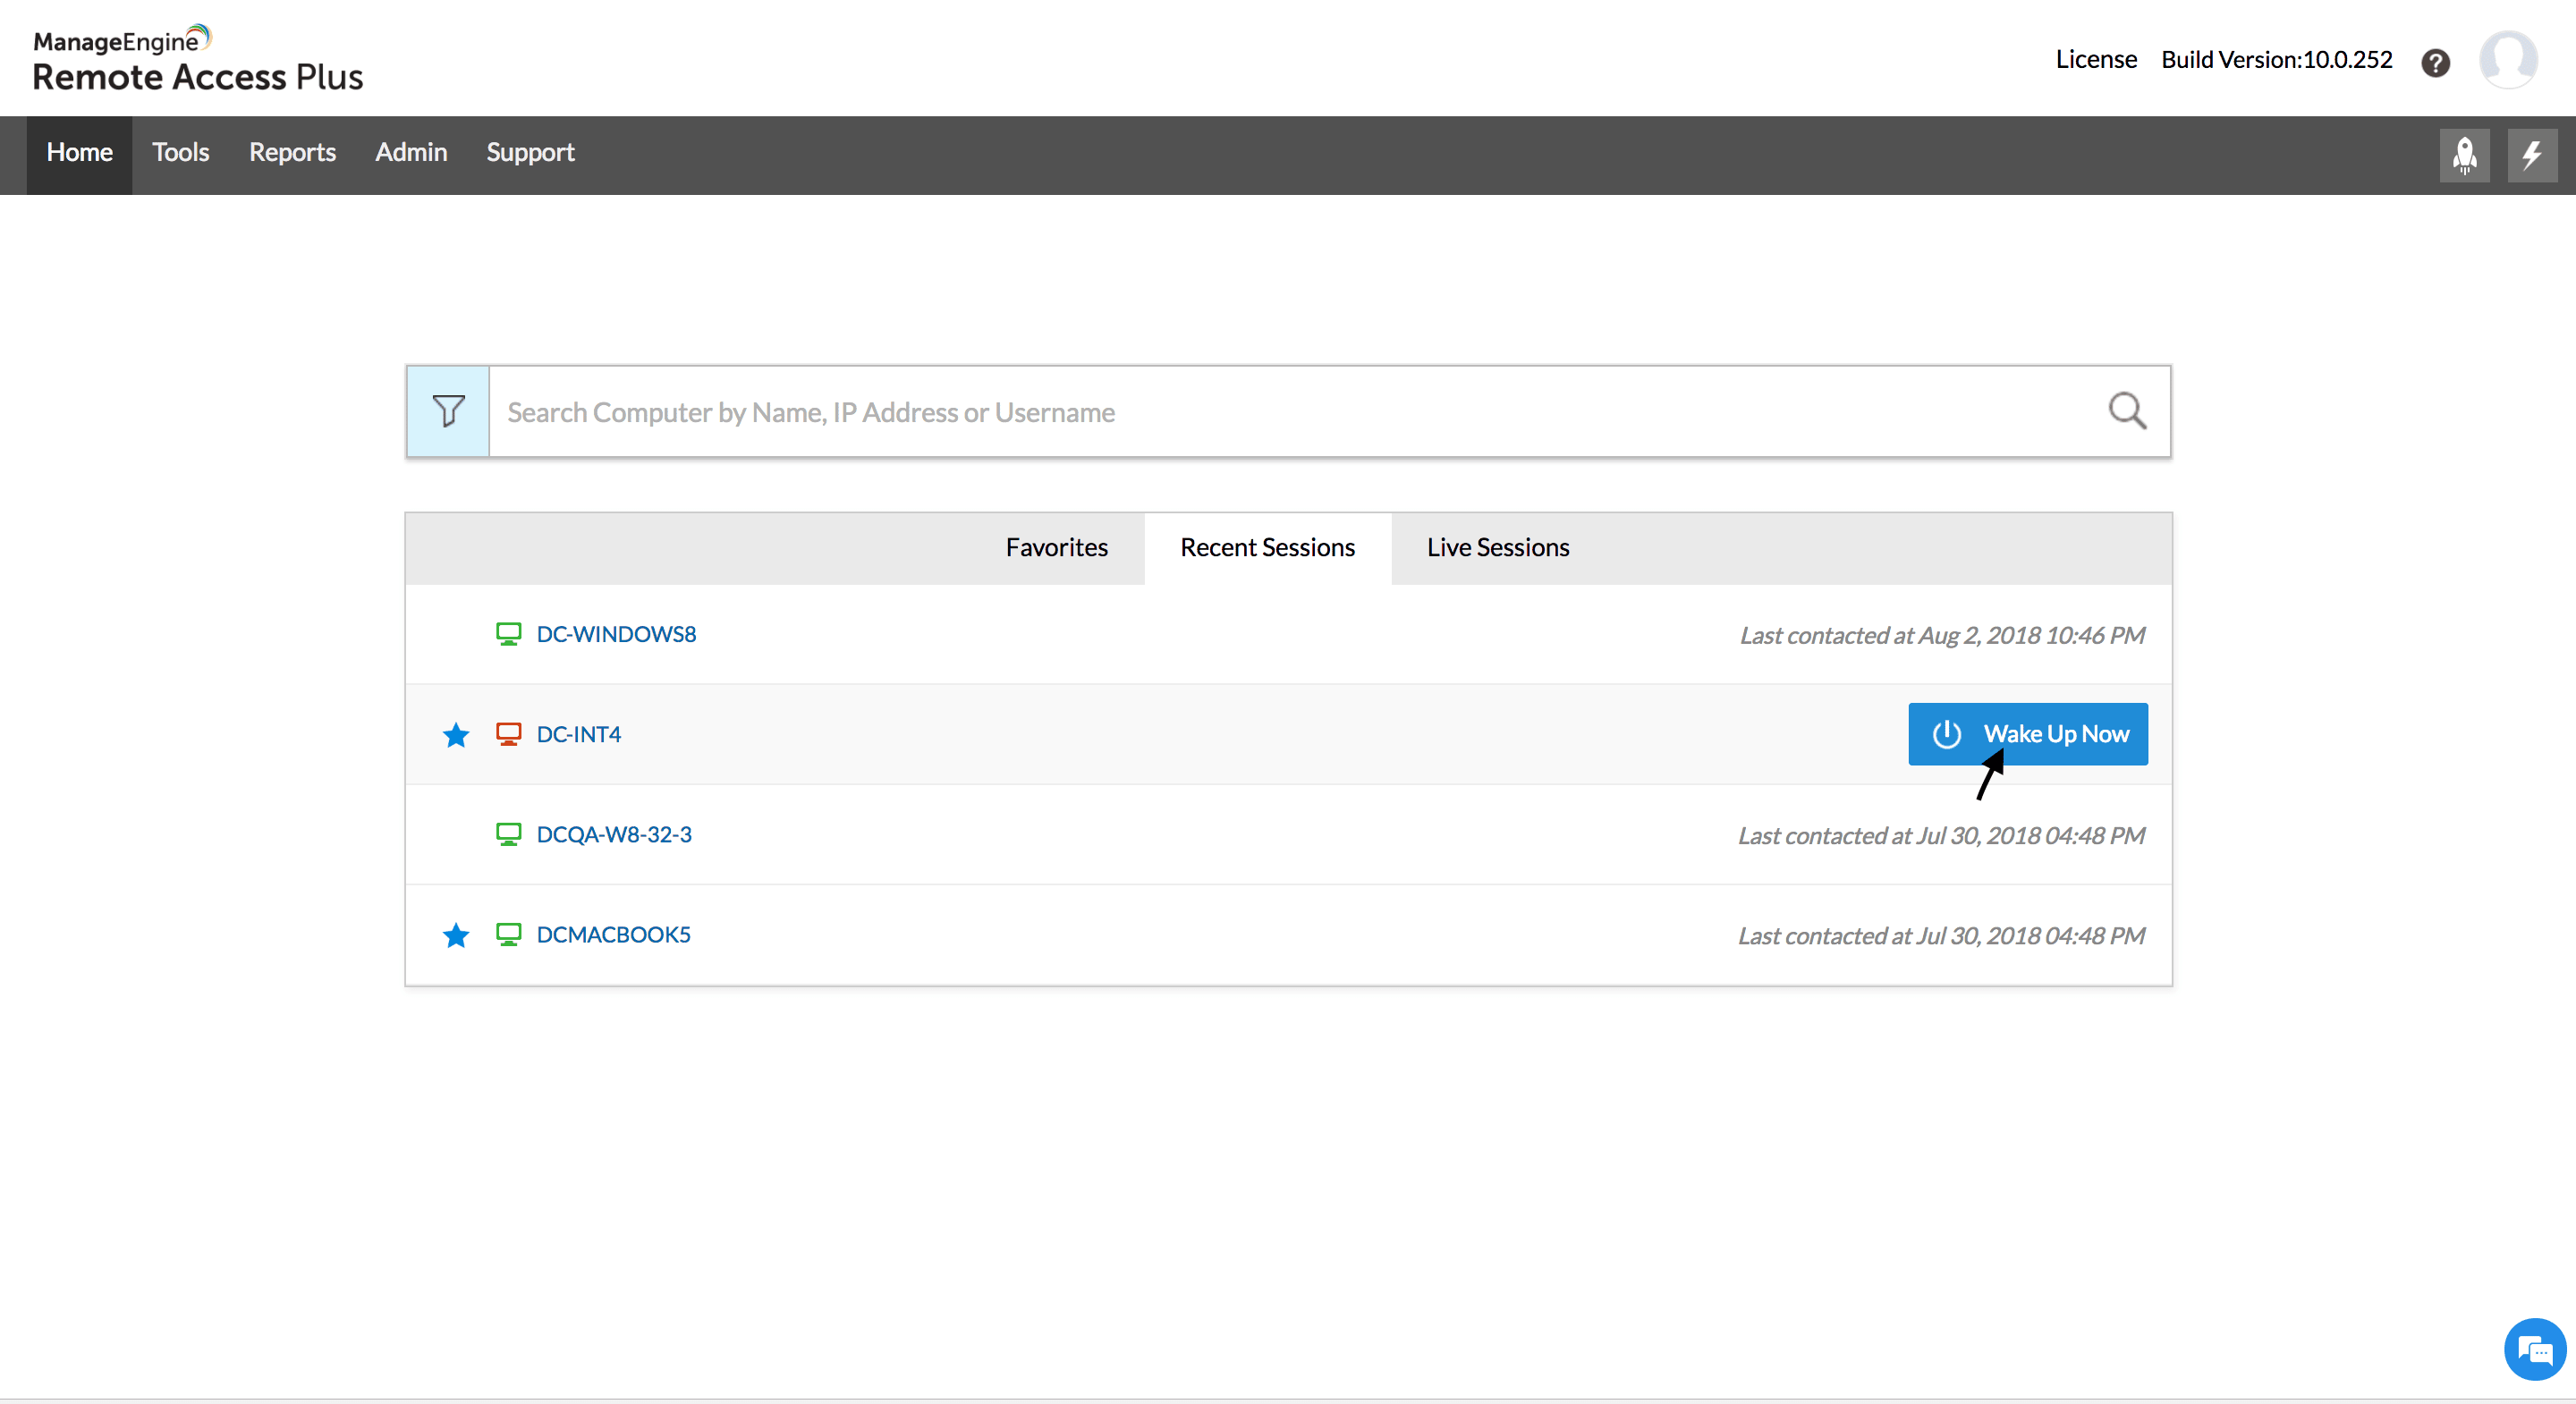Screen dimensions: 2576x1404
Task: Open the rocket quick launch icon
Action: (x=2464, y=155)
